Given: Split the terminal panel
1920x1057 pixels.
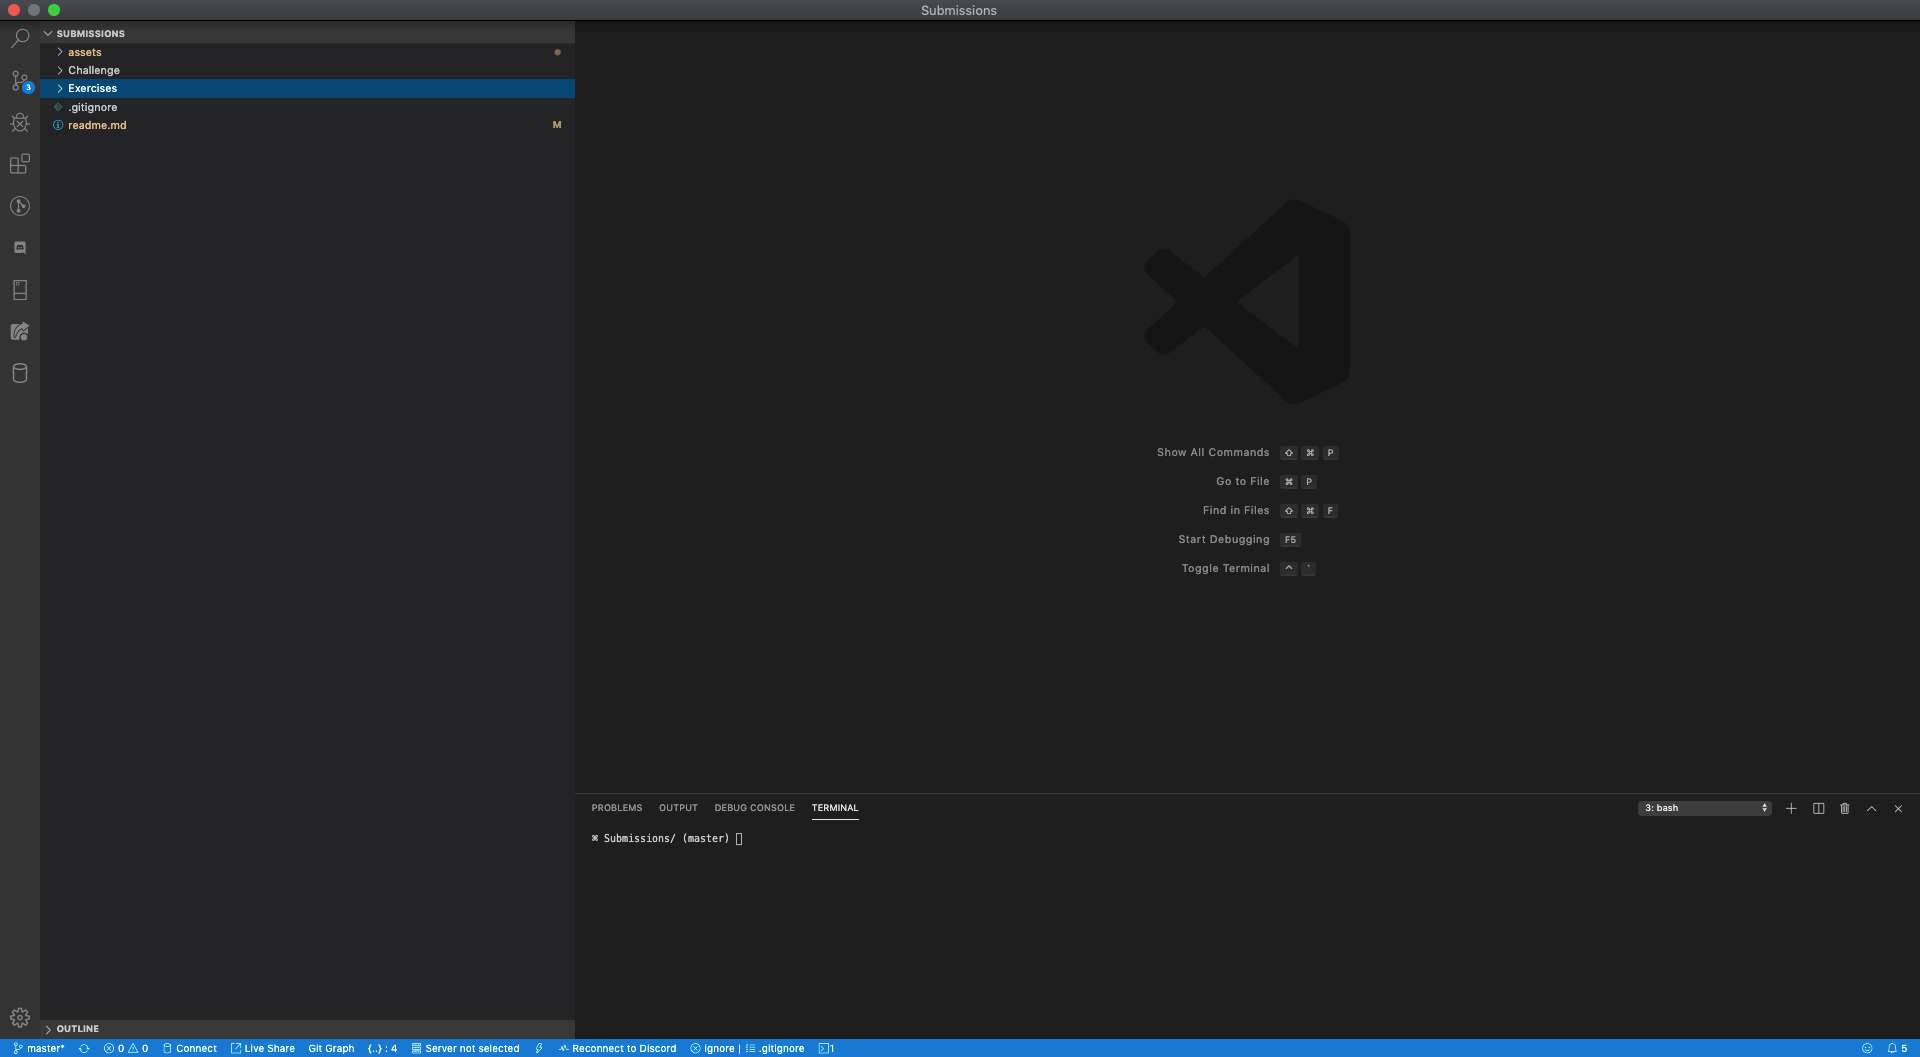Looking at the screenshot, I should click(x=1818, y=808).
